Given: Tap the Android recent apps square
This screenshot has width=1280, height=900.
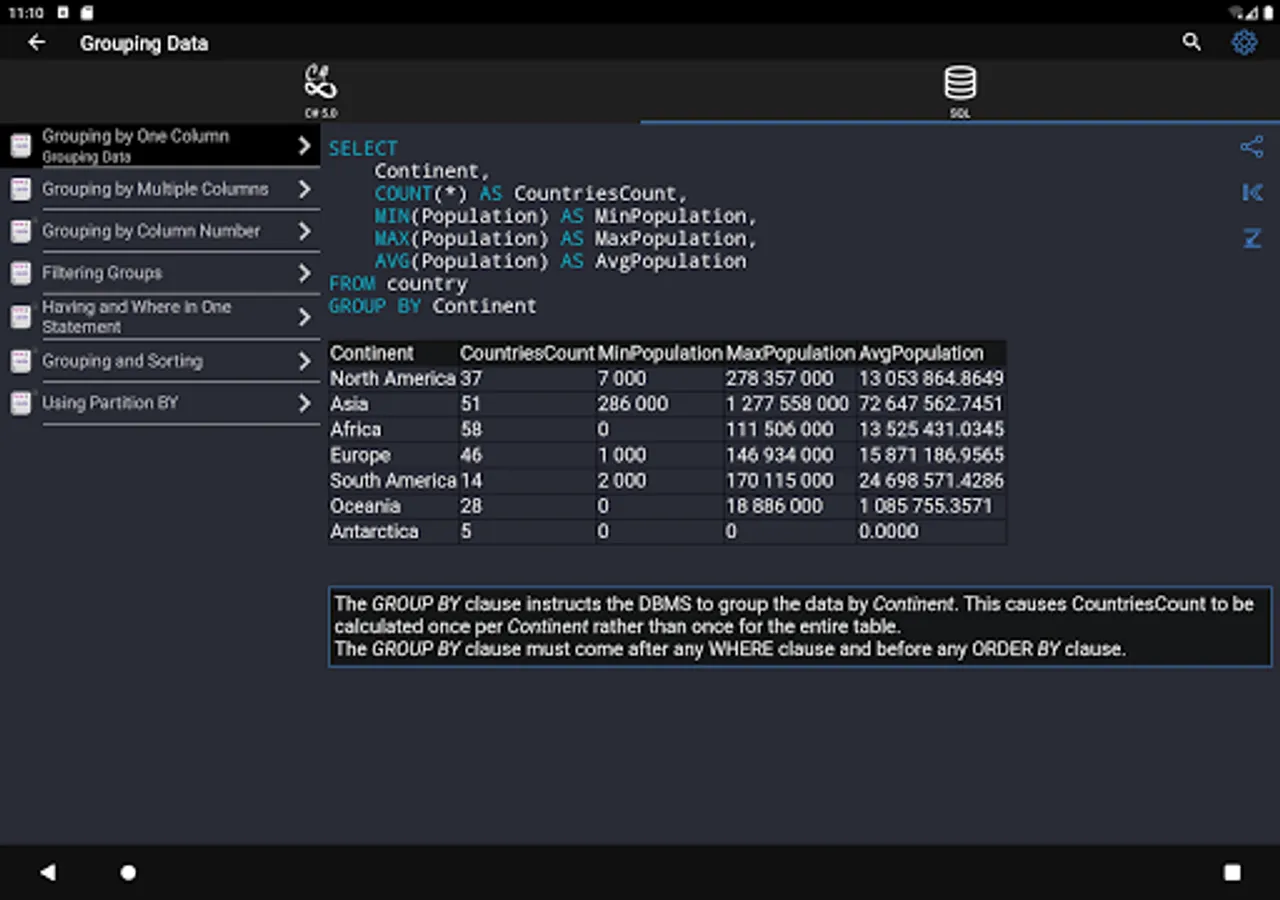Looking at the screenshot, I should [x=1232, y=872].
